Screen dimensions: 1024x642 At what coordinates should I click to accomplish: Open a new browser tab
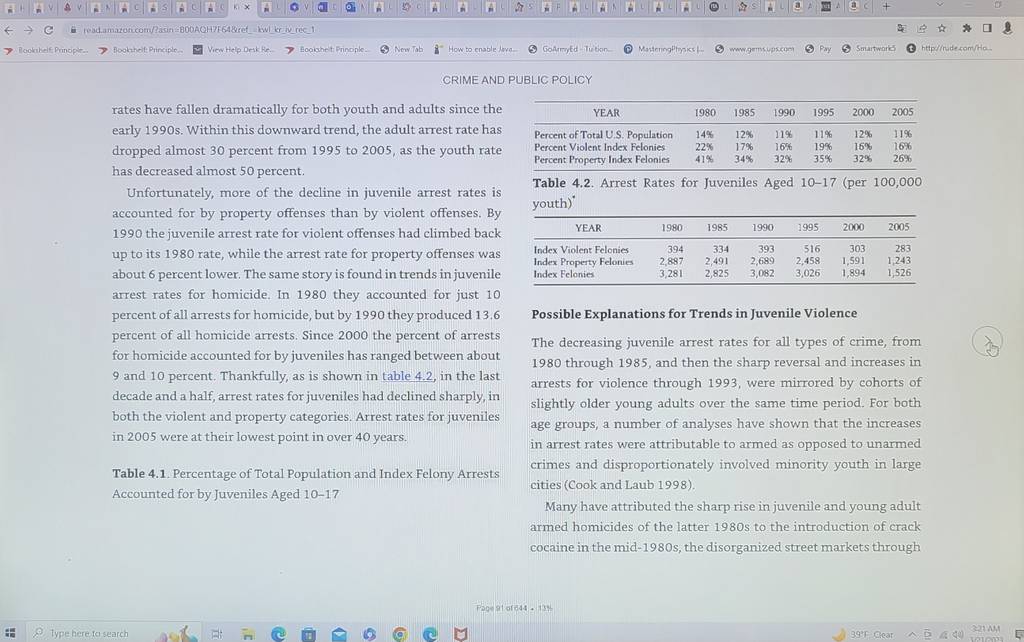(886, 7)
